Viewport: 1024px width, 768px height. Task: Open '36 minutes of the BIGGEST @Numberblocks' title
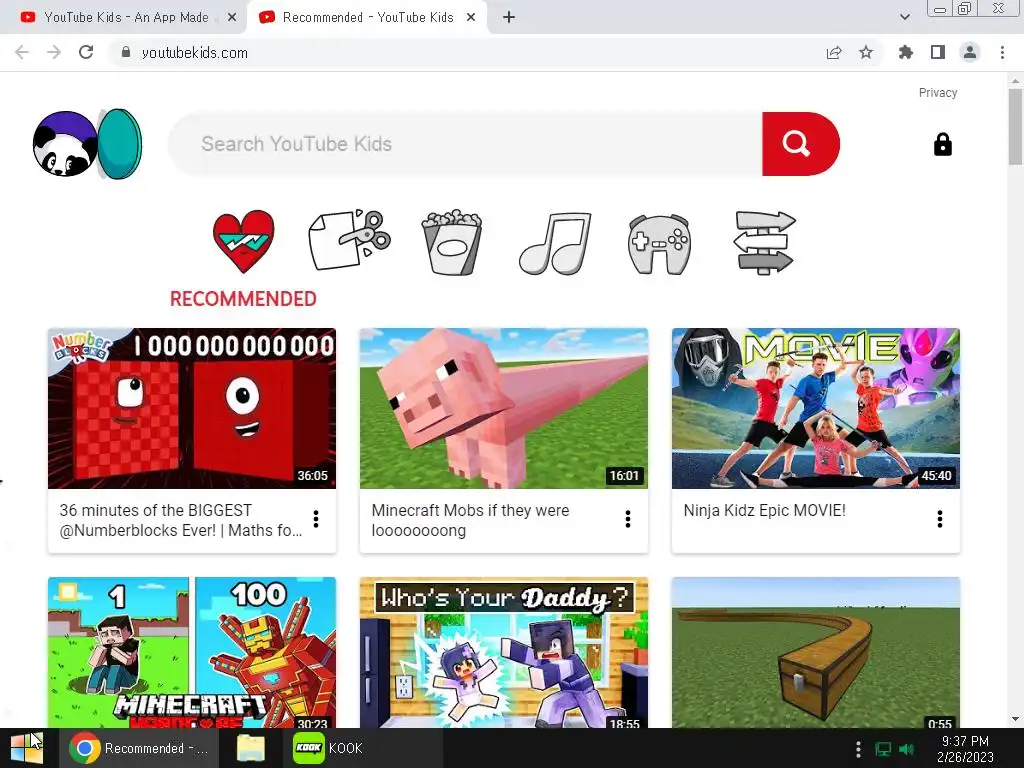pyautogui.click(x=181, y=520)
